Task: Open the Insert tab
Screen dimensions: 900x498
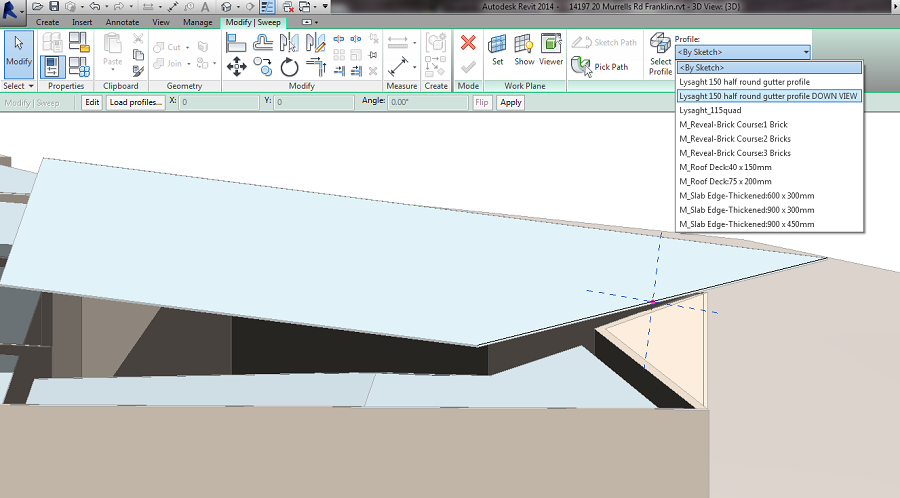Action: (x=82, y=22)
